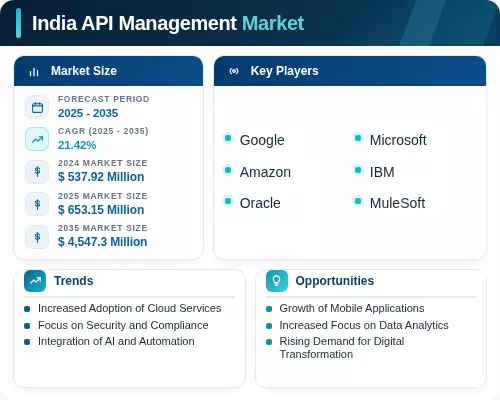Click Increased Focus on Data Analytics
The height and width of the screenshot is (400, 500).
coord(364,325)
